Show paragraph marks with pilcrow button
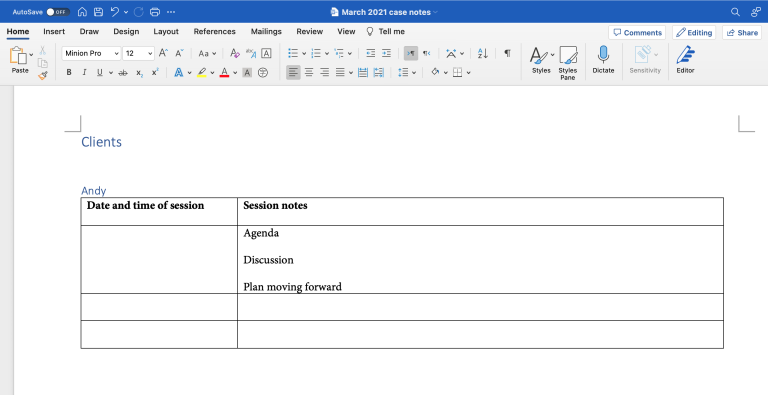The height and width of the screenshot is (395, 768). pos(507,53)
